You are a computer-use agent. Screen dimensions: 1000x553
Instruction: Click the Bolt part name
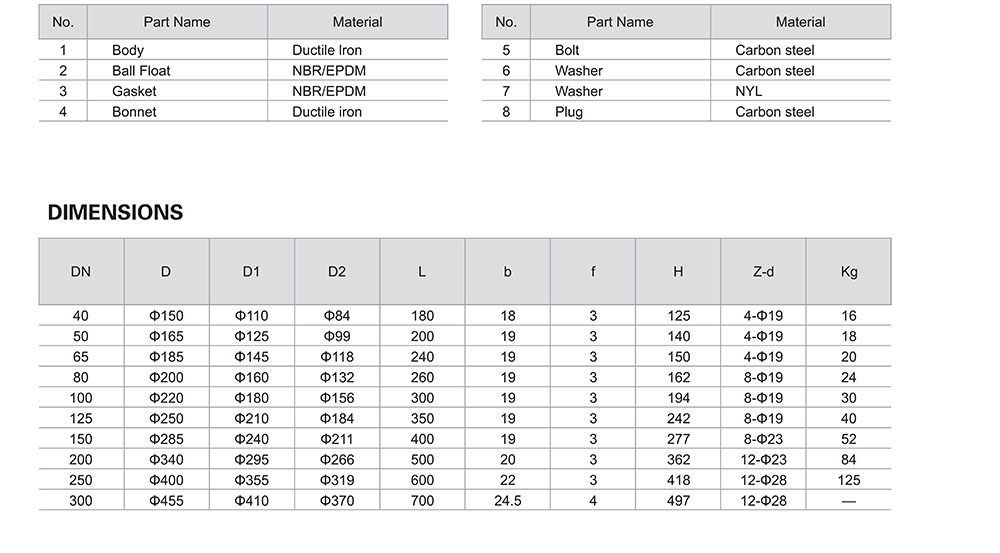pos(567,50)
